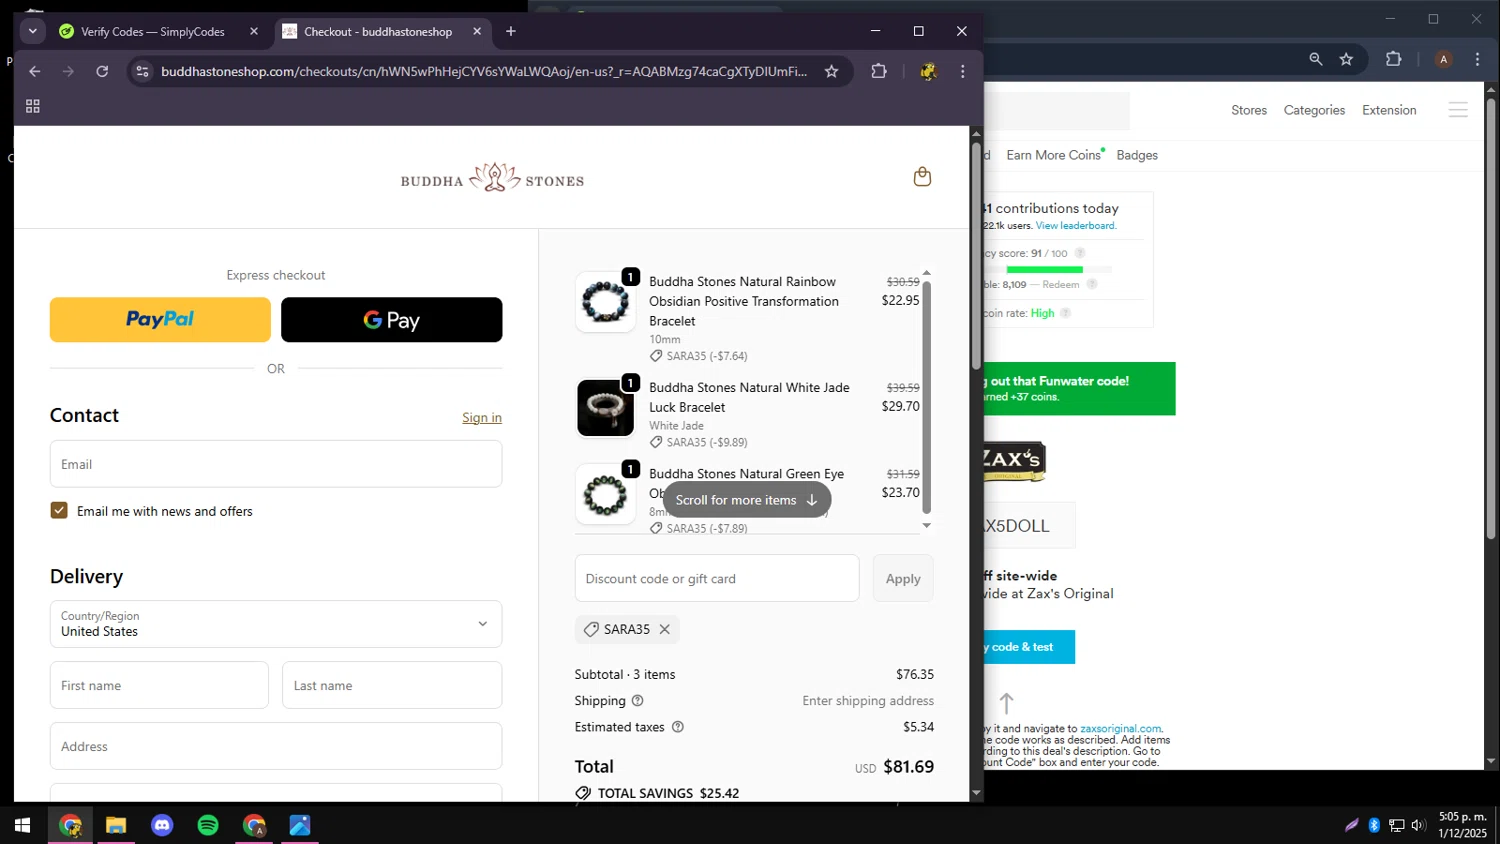Screen dimensions: 1500x844
Task: Open a new browser tab
Action: [x=511, y=31]
